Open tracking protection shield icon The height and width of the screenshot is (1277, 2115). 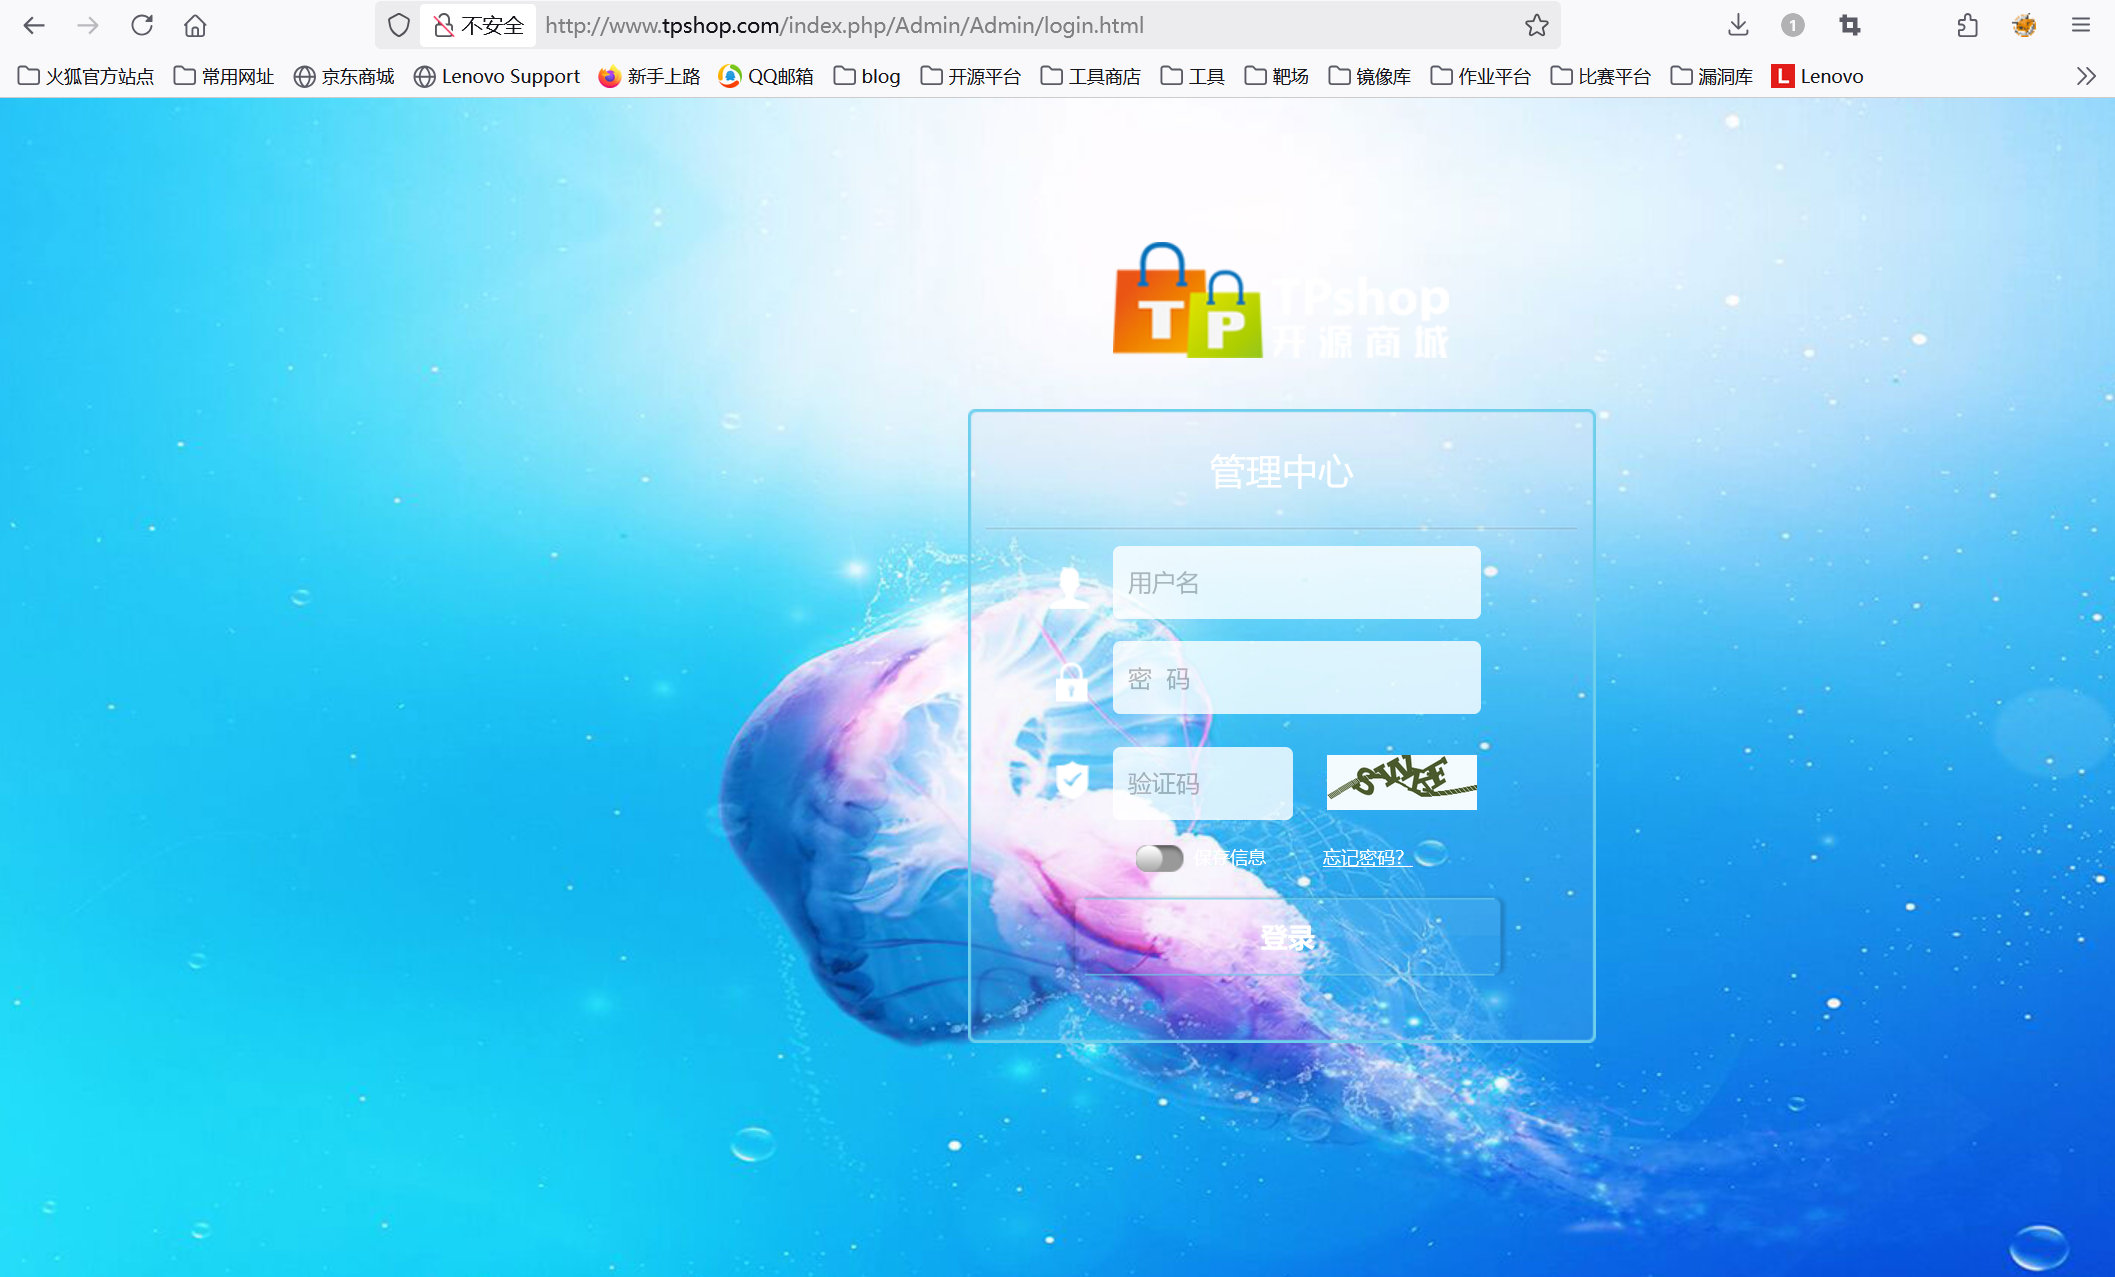(x=399, y=25)
